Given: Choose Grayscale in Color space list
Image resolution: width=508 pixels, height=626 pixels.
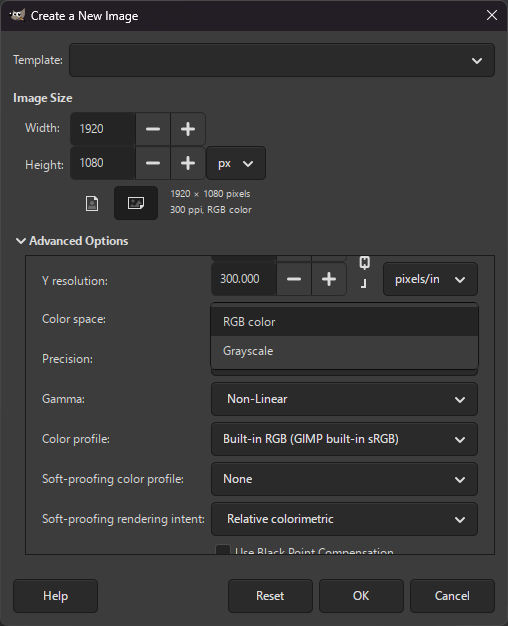Looking at the screenshot, I should click(344, 351).
